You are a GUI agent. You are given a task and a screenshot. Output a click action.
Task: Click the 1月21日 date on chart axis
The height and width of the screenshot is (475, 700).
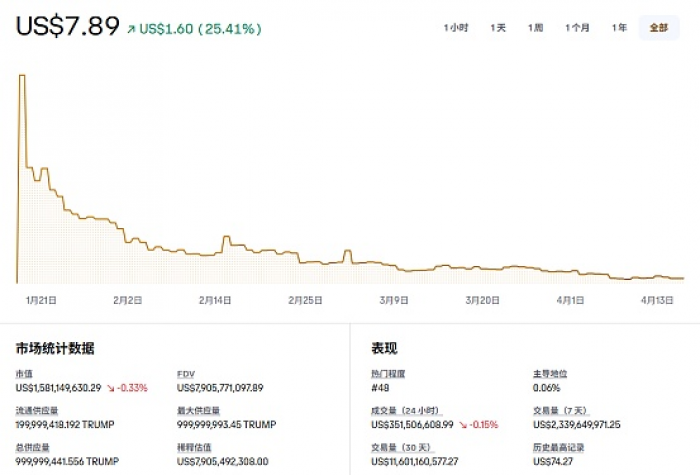coord(41,299)
